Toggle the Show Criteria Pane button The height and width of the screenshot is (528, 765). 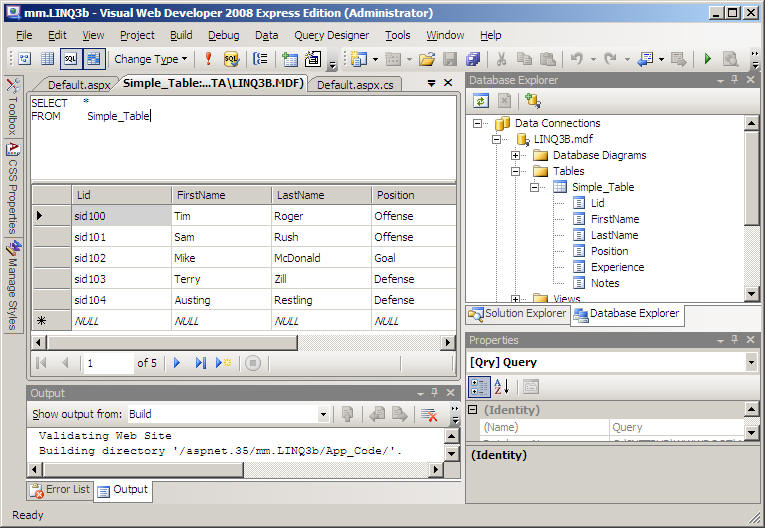[x=47, y=59]
